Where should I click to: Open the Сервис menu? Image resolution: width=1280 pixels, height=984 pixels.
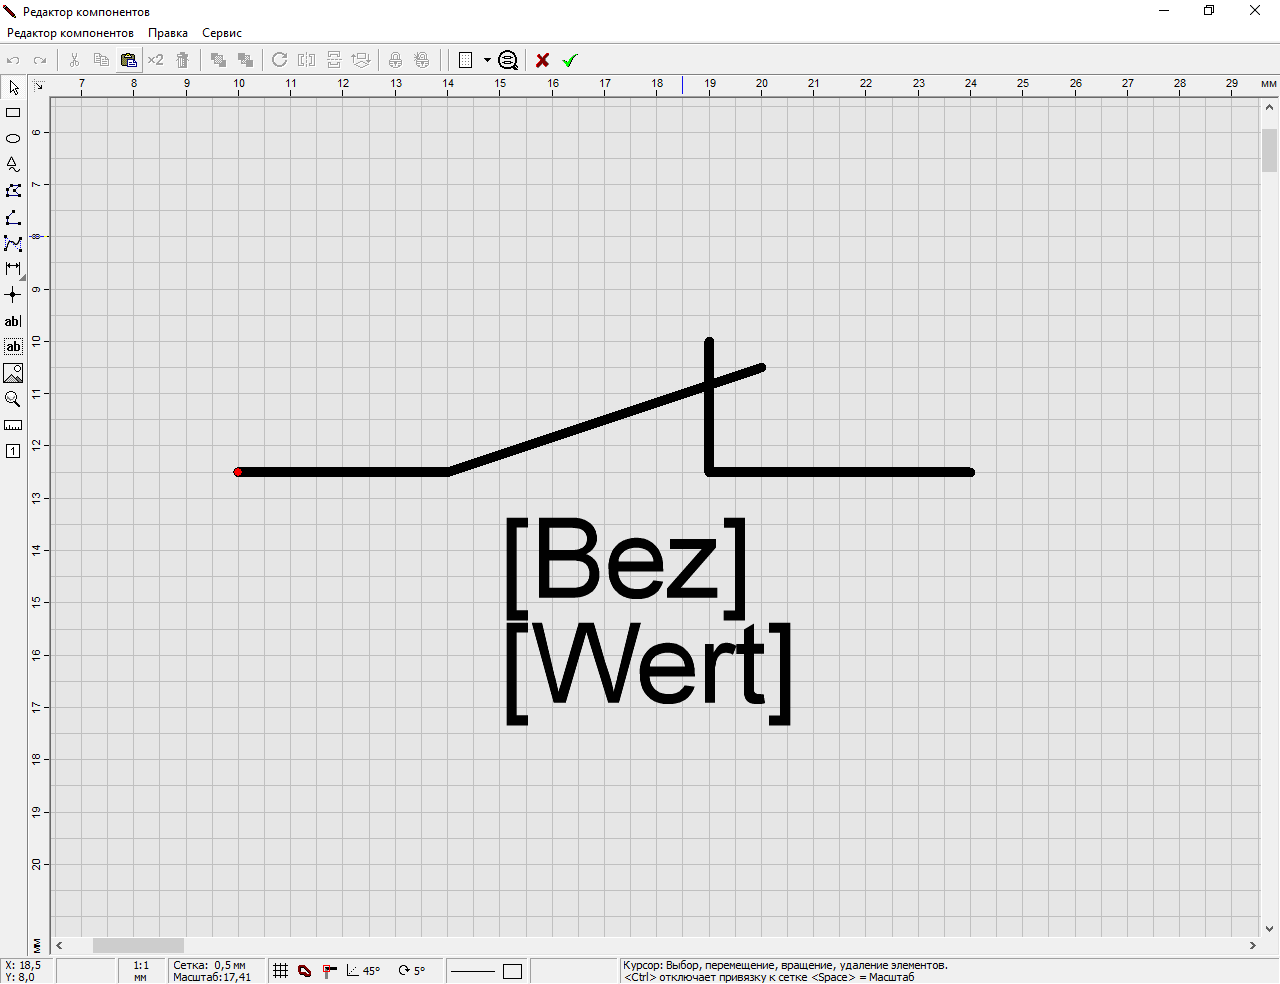pos(222,33)
